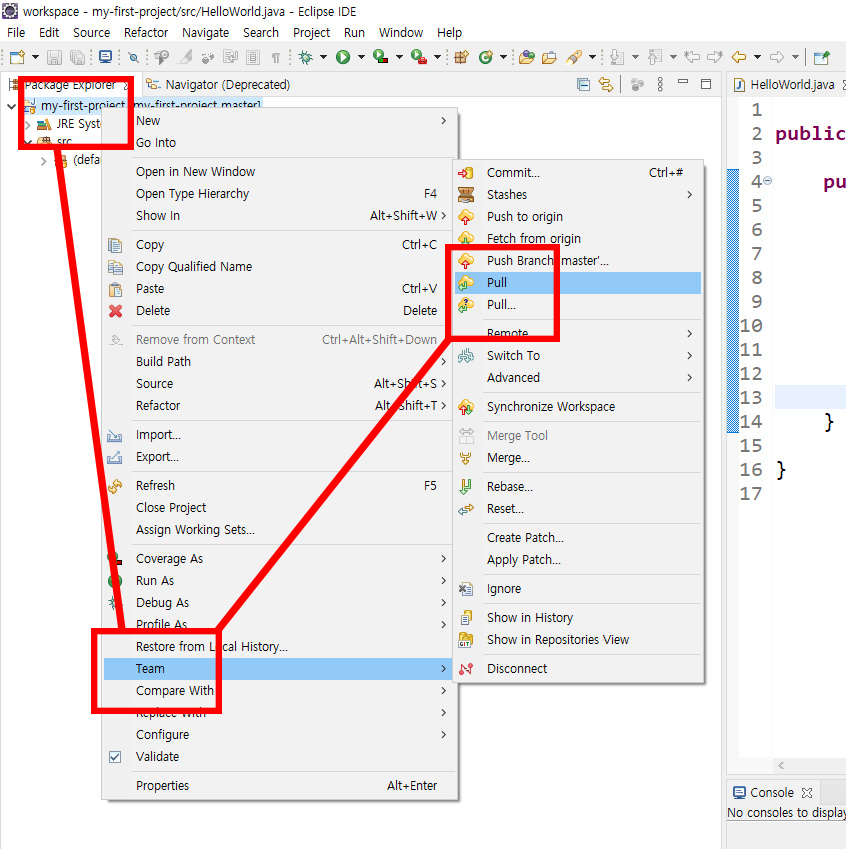This screenshot has height=849, width=846.
Task: Open dropdown arrow next to New icon
Action: click(x=35, y=57)
